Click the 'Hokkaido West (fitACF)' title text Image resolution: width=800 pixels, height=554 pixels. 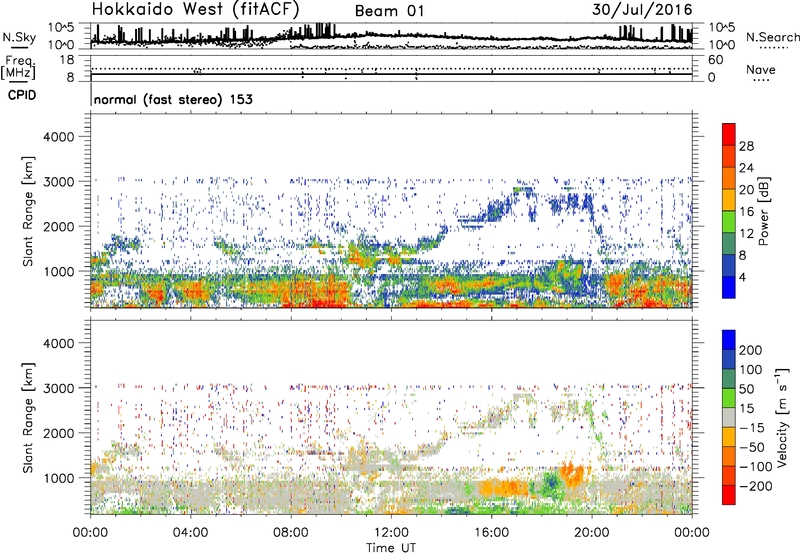pyautogui.click(x=195, y=9)
